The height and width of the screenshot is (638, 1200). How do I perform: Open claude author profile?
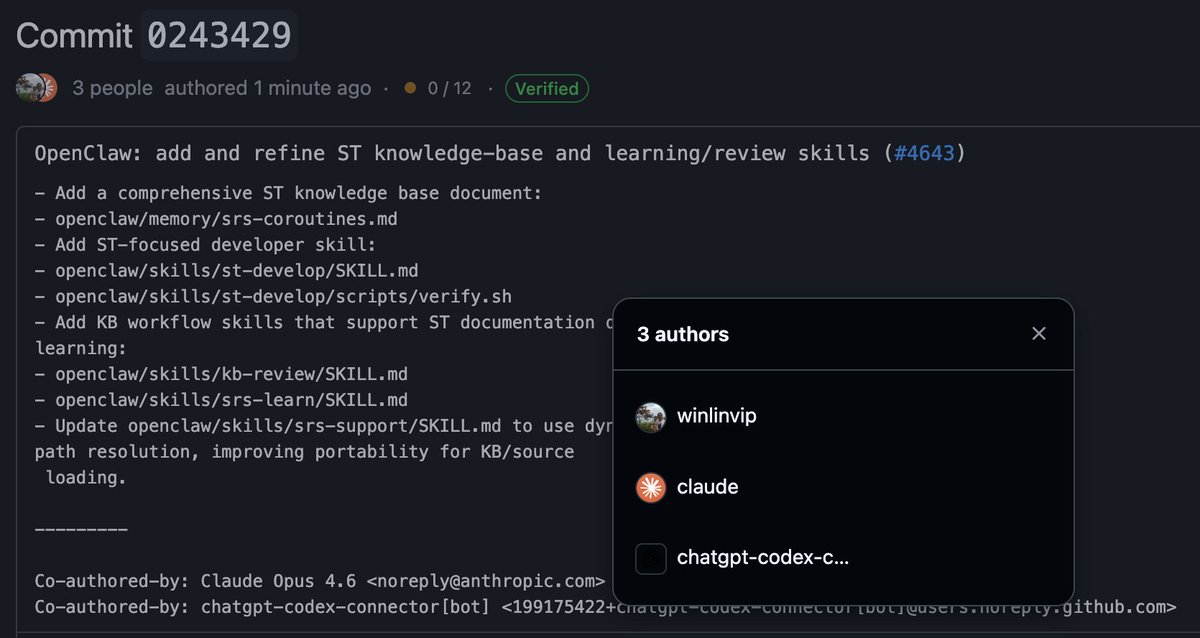707,487
